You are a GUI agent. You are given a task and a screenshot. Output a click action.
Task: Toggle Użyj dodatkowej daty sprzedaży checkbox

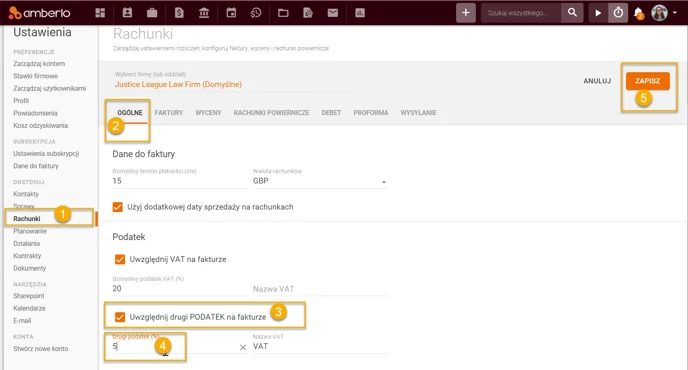tap(118, 207)
